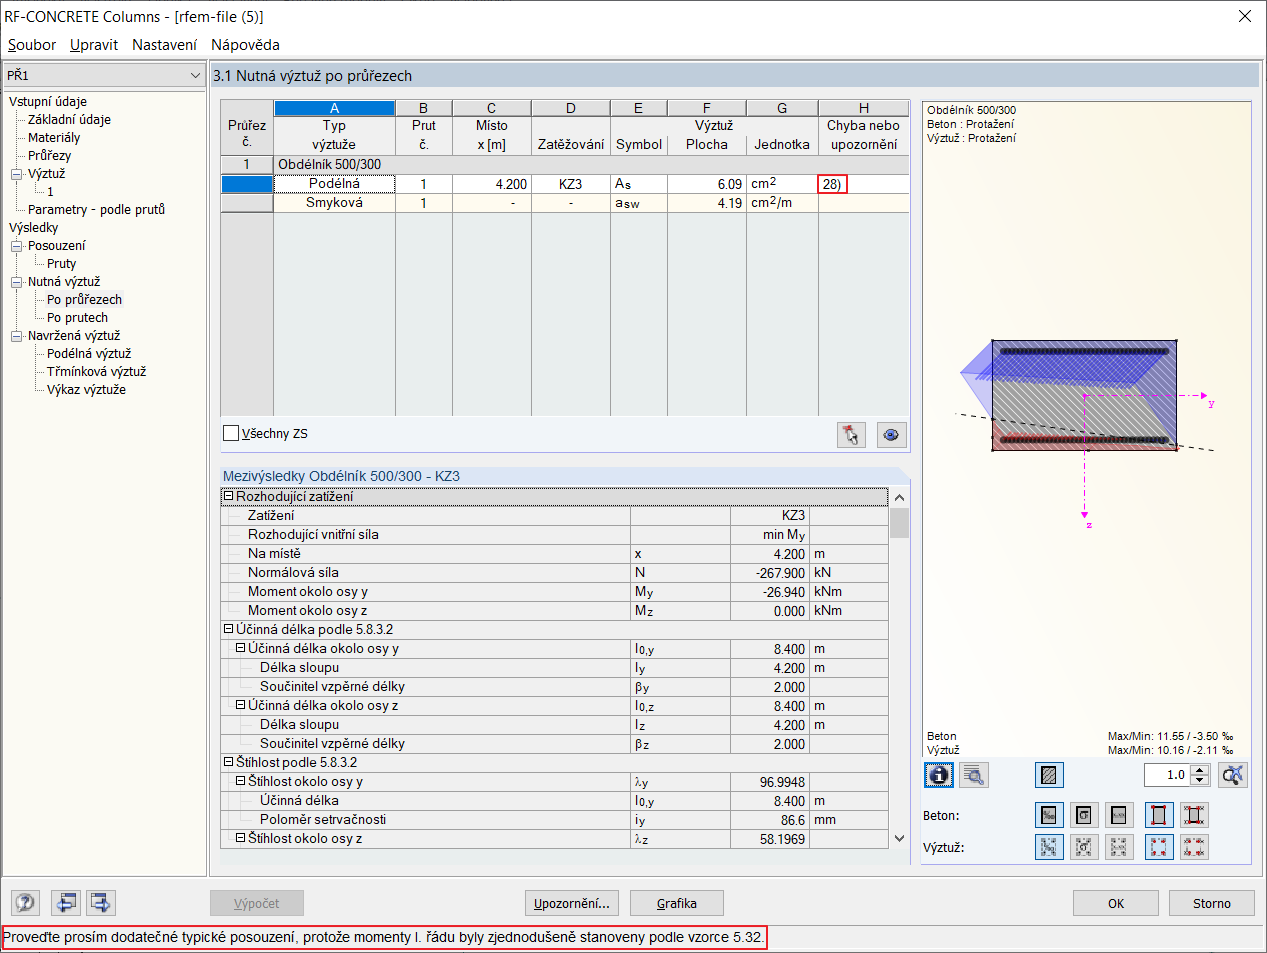Open the detailed results magnifier icon

tap(973, 775)
